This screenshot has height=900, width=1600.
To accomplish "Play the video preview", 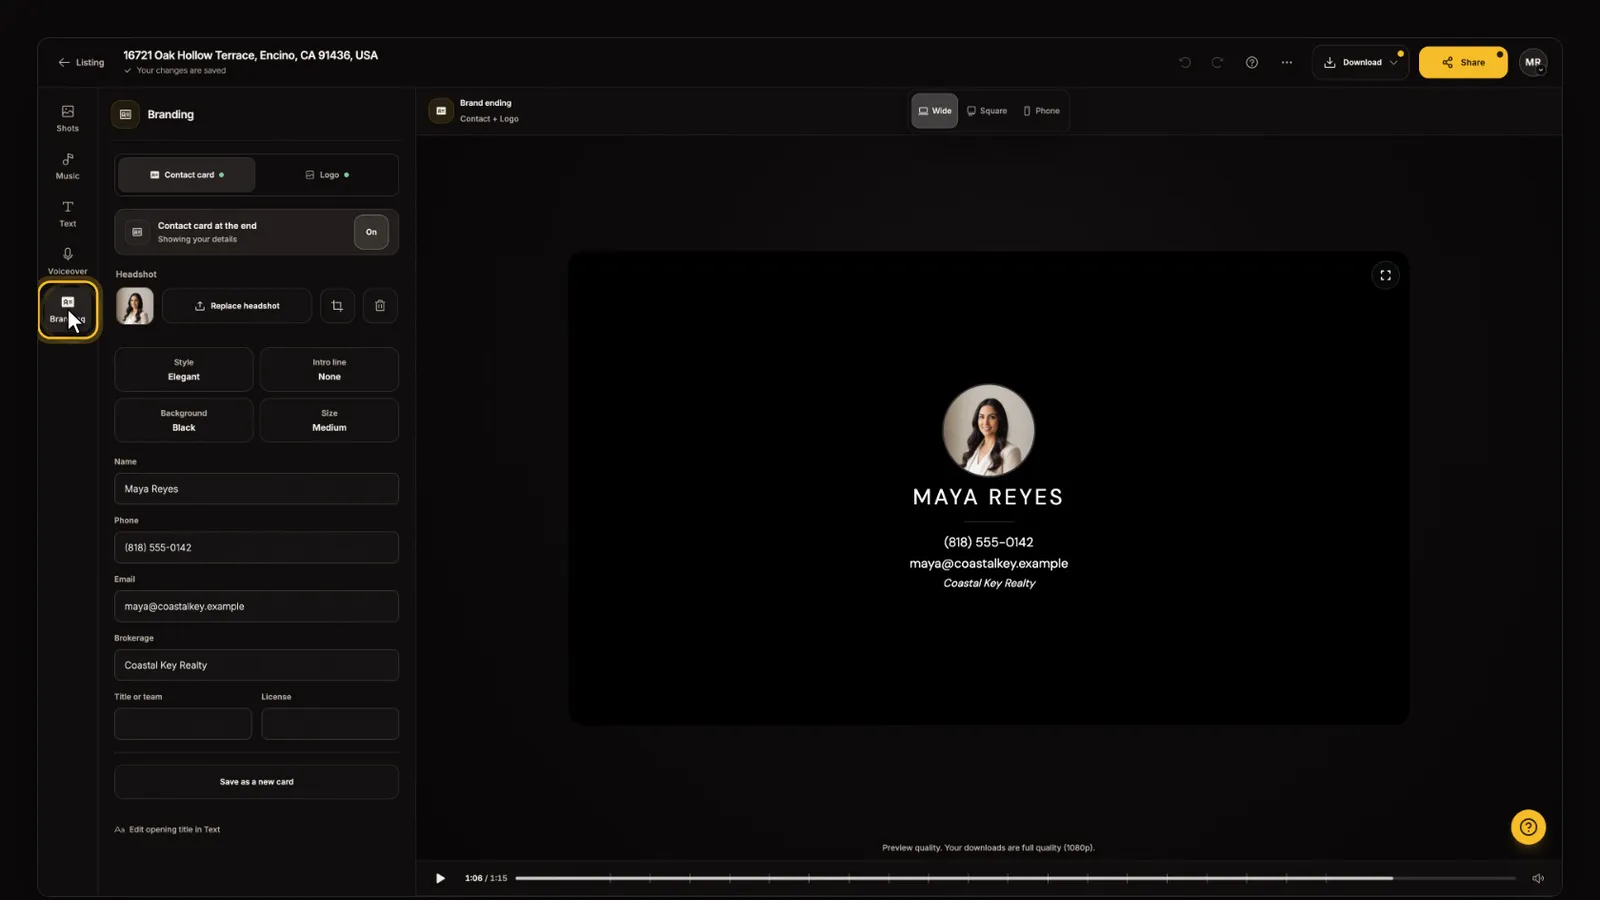I will pyautogui.click(x=440, y=878).
